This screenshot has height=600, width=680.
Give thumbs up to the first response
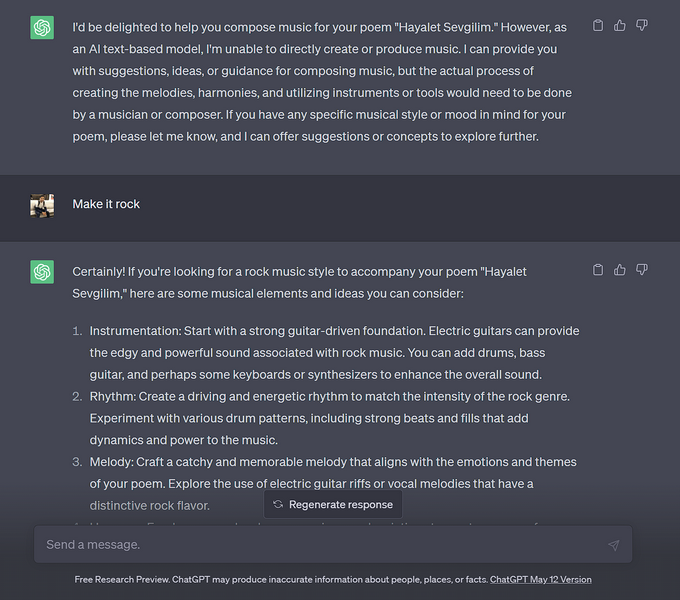[620, 25]
